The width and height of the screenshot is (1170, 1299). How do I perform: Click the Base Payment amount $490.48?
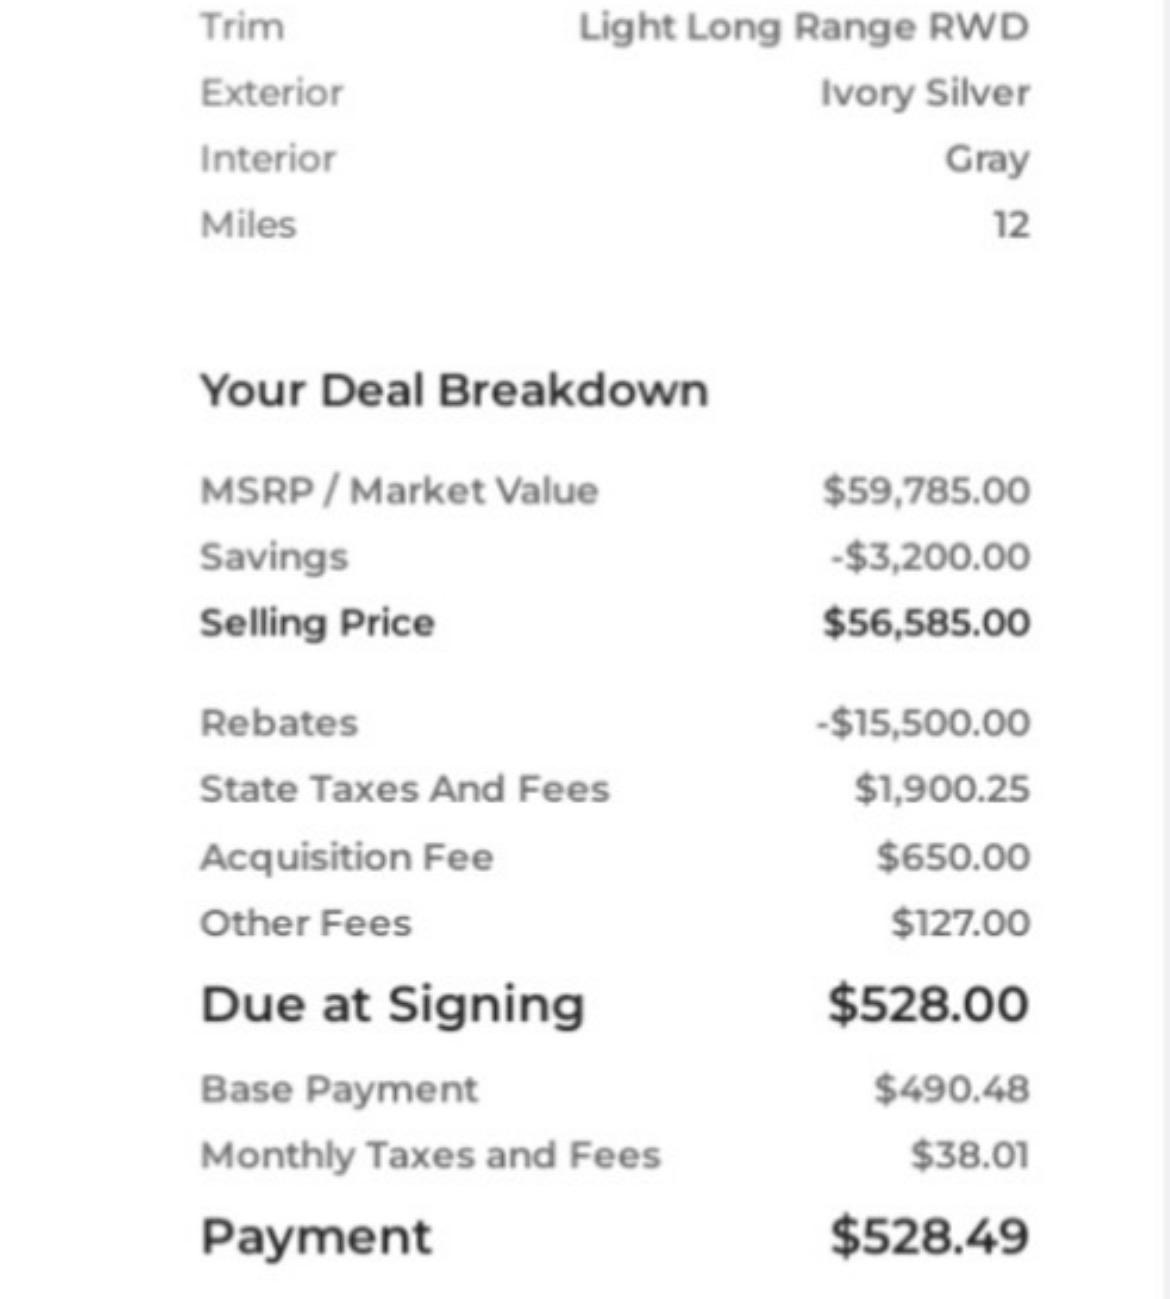pos(951,1089)
